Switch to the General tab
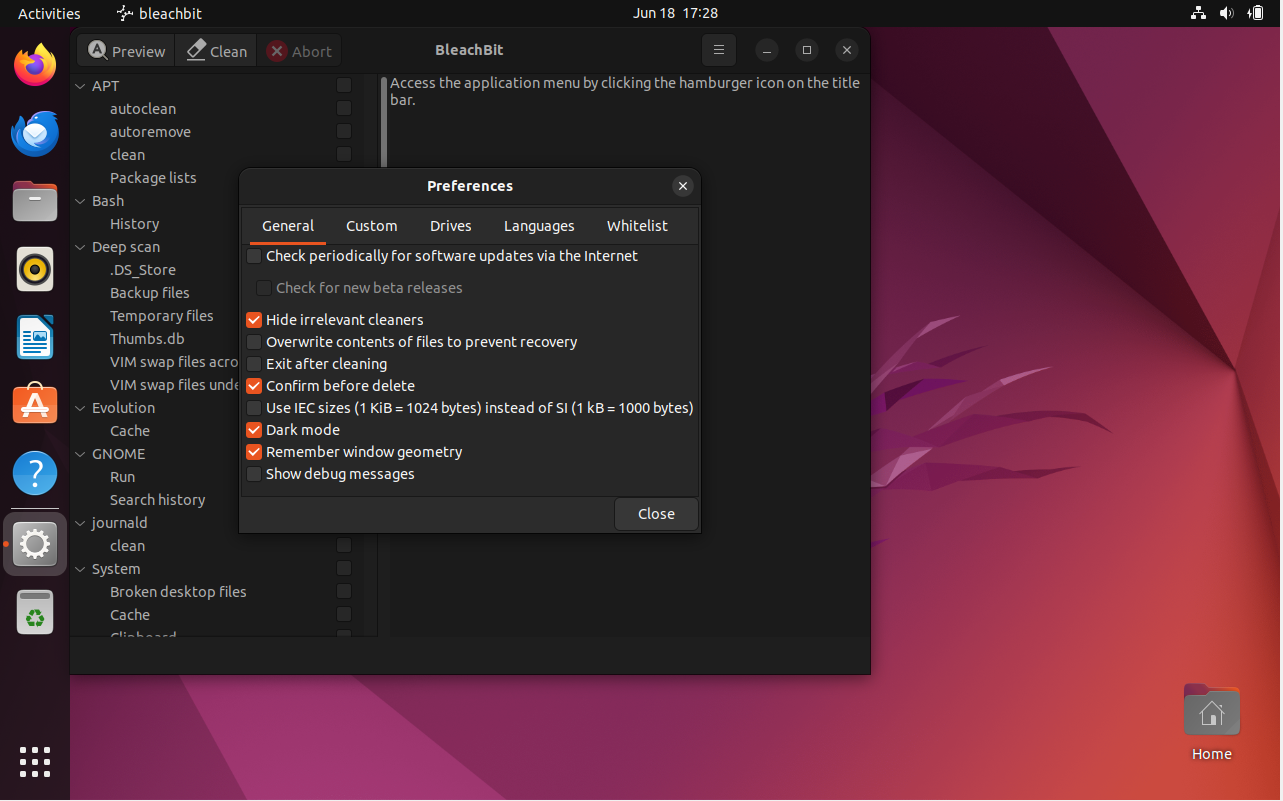This screenshot has width=1283, height=801. click(x=288, y=226)
